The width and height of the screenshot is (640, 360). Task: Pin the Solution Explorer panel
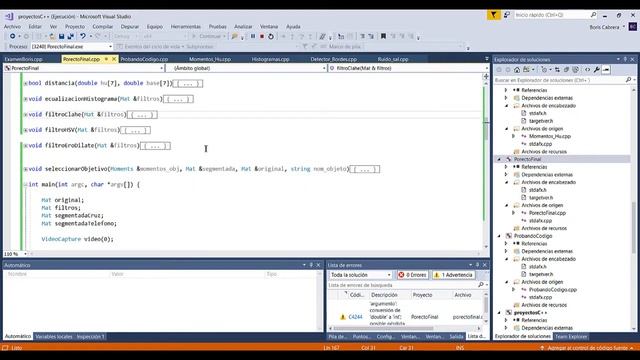(625, 60)
